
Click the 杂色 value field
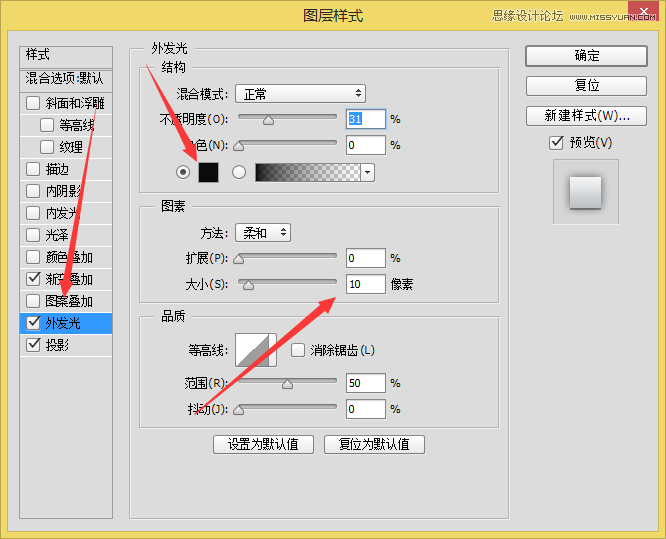(x=366, y=145)
